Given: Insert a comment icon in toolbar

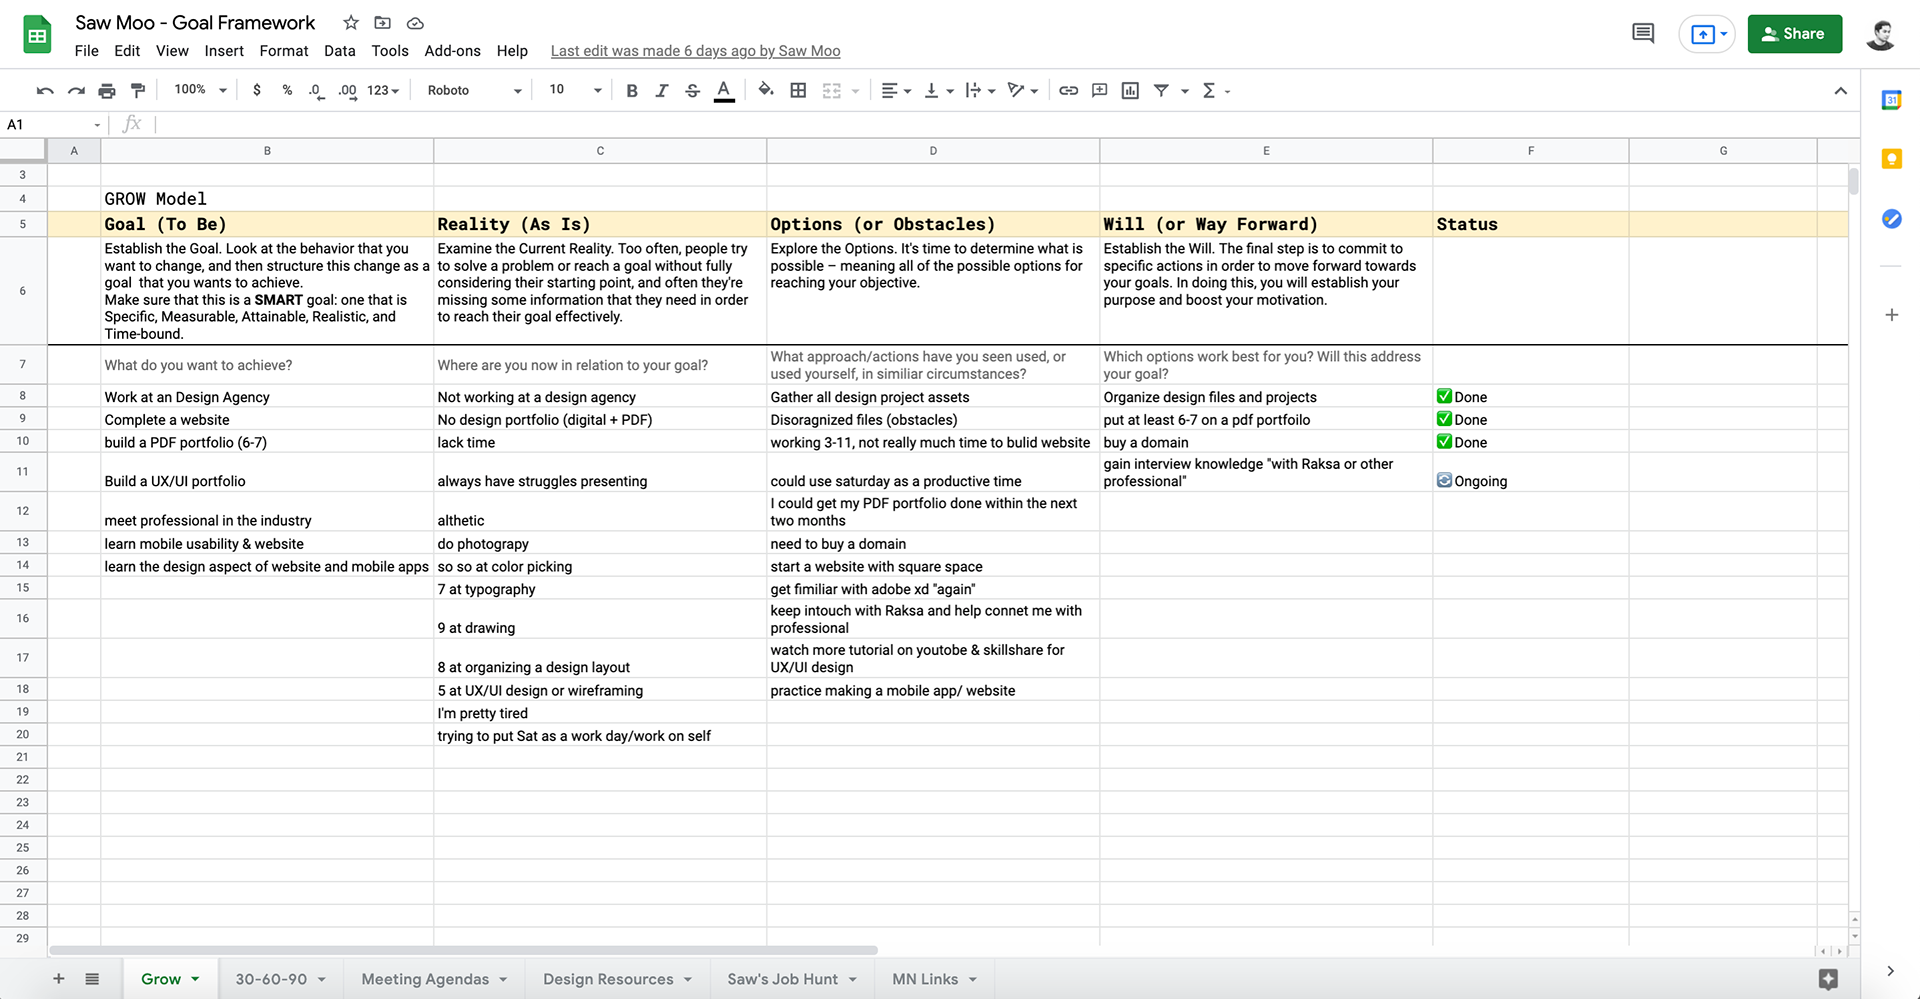Looking at the screenshot, I should 1099,91.
